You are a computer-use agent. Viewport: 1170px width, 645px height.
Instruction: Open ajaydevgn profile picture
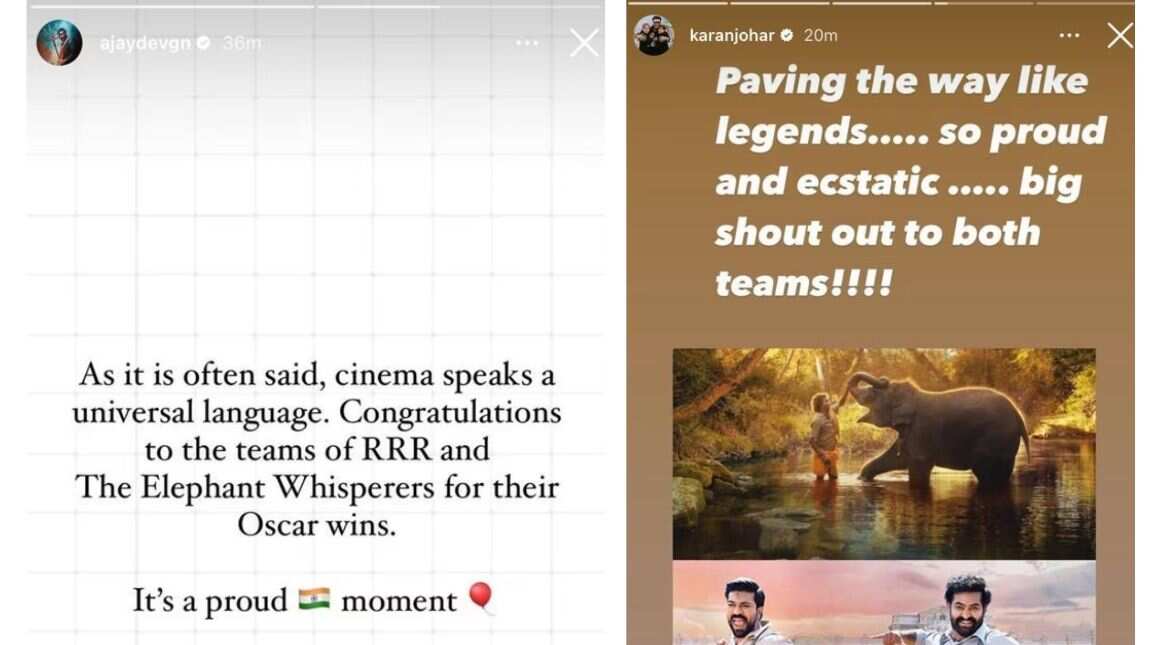pyautogui.click(x=60, y=43)
